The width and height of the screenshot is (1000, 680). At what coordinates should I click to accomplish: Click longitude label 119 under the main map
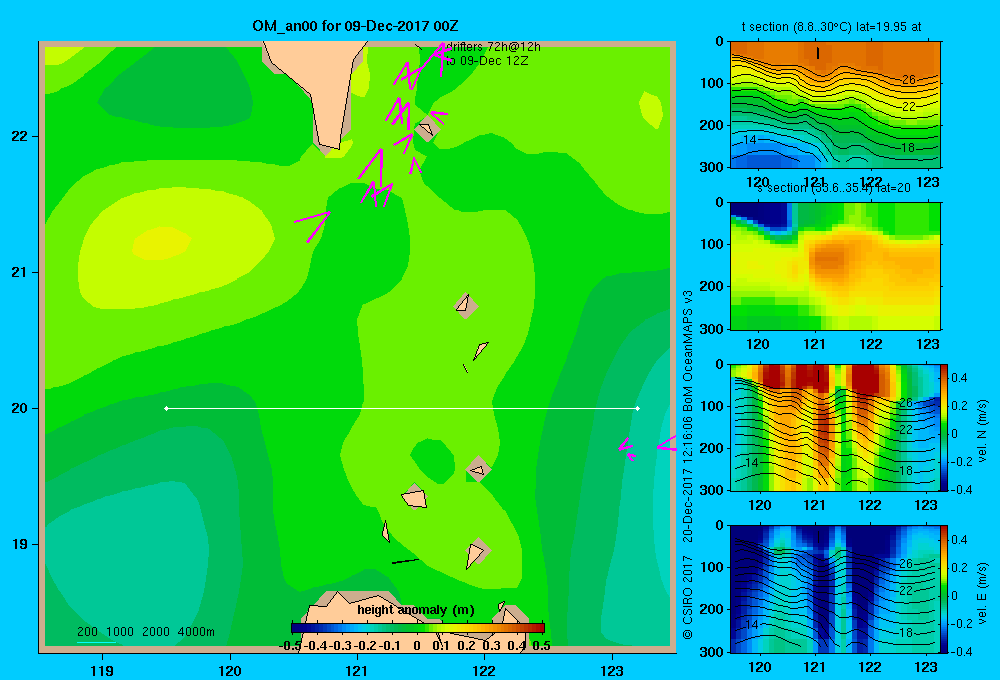103,670
